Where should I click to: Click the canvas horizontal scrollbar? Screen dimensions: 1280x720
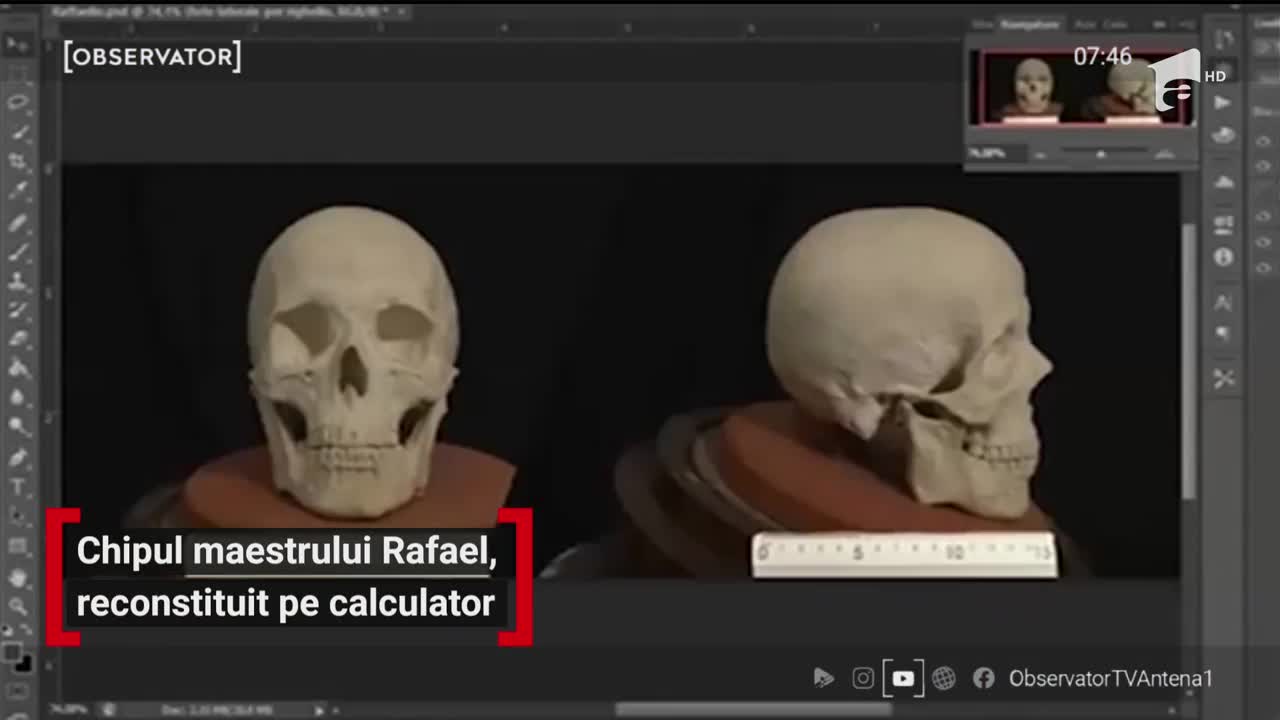coord(752,709)
